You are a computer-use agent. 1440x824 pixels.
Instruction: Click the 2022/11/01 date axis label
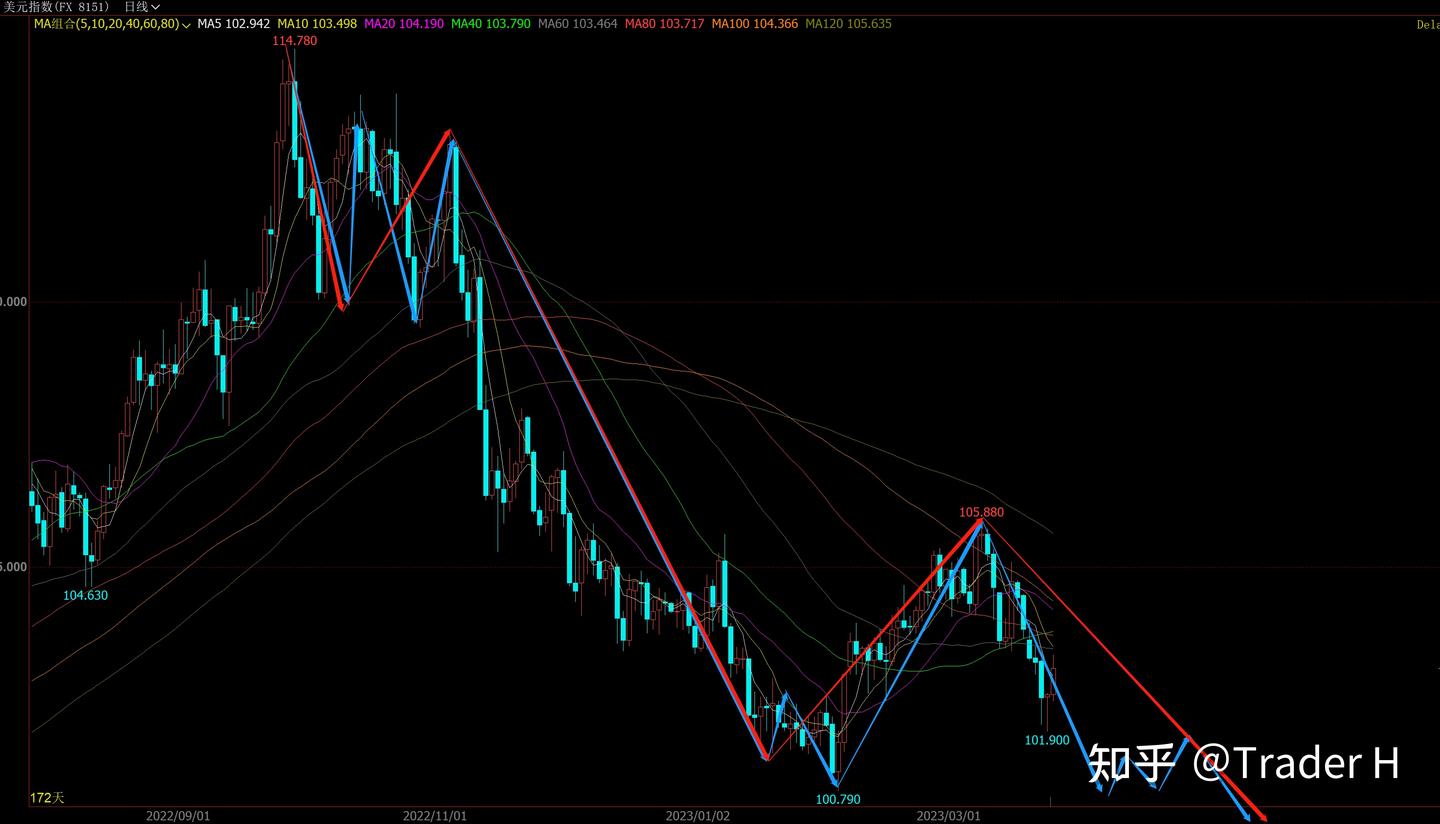(435, 816)
